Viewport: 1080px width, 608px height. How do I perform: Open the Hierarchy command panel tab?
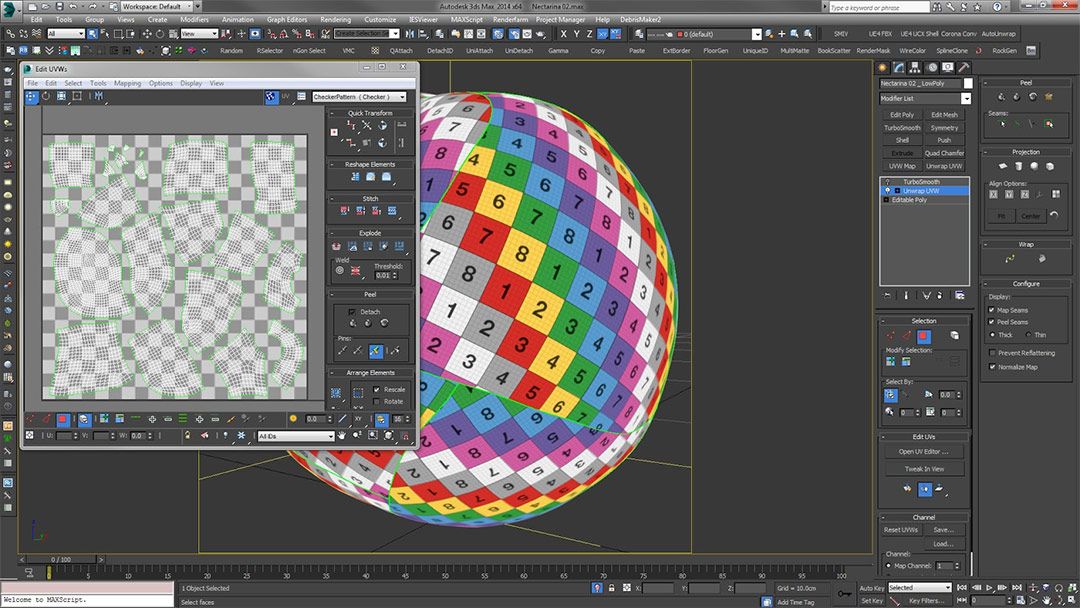click(x=915, y=67)
